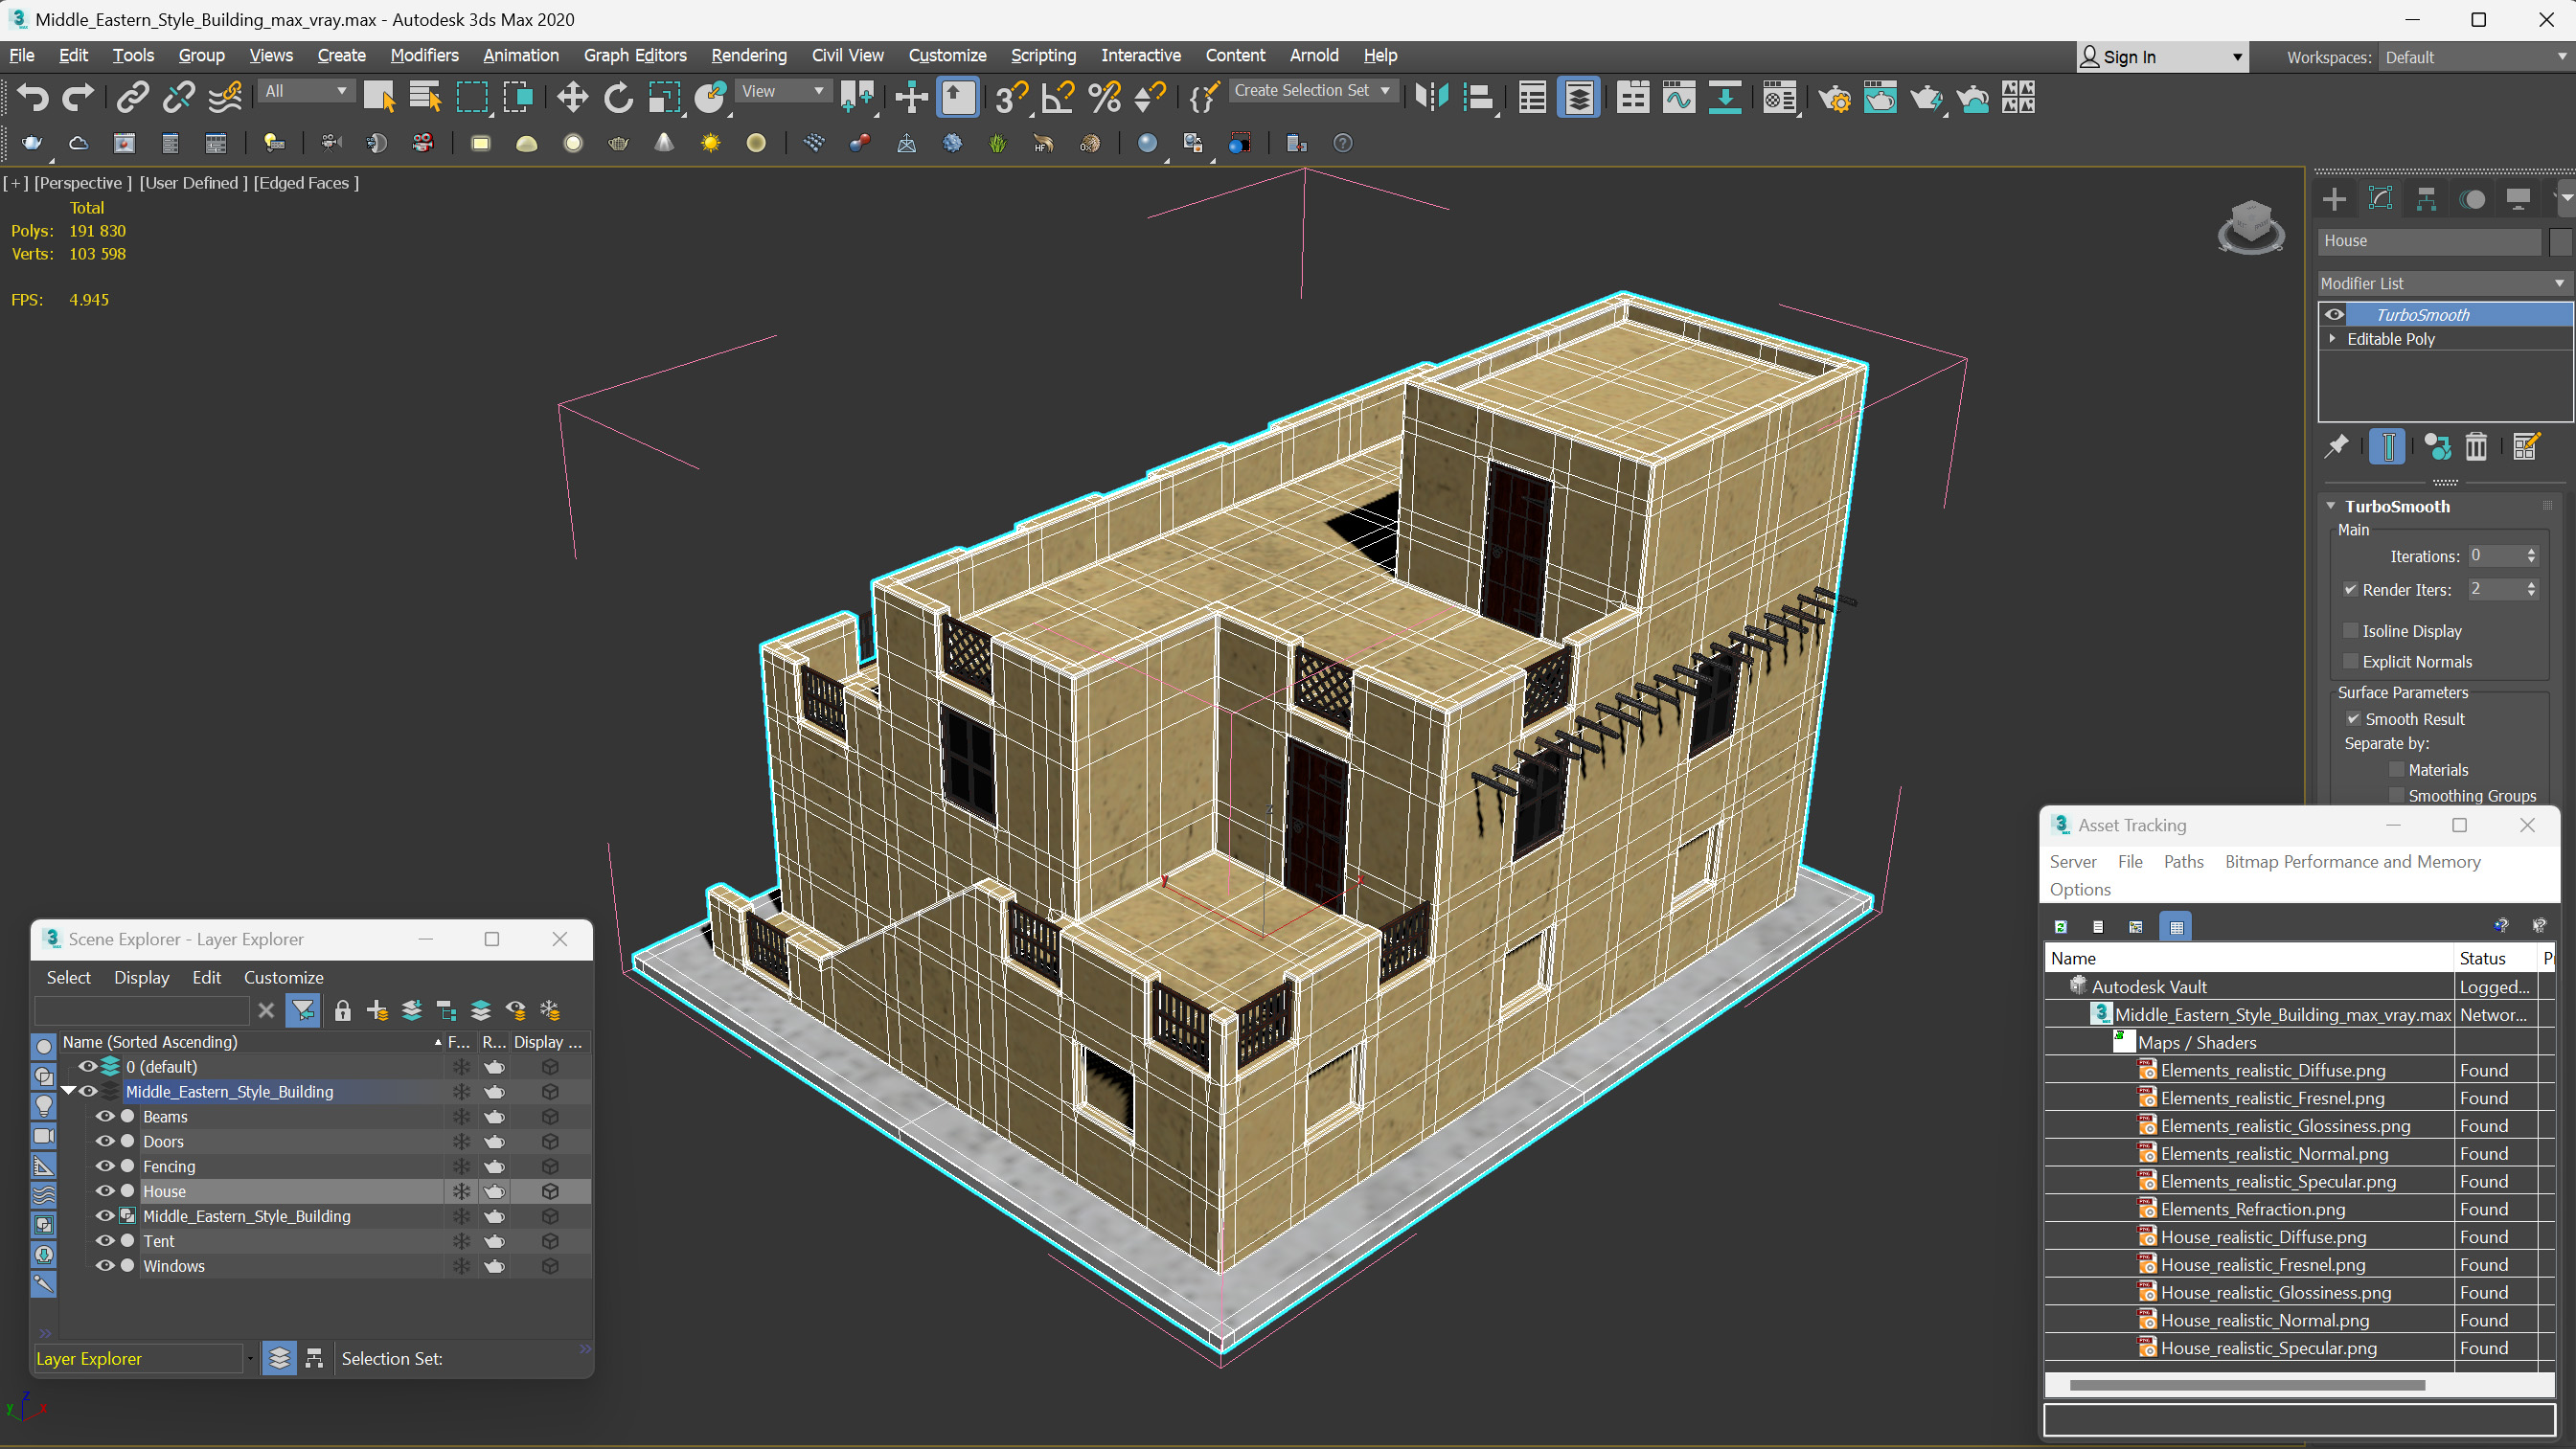Open the Create panel plus tab
Image resolution: width=2576 pixels, height=1449 pixels.
click(2334, 199)
